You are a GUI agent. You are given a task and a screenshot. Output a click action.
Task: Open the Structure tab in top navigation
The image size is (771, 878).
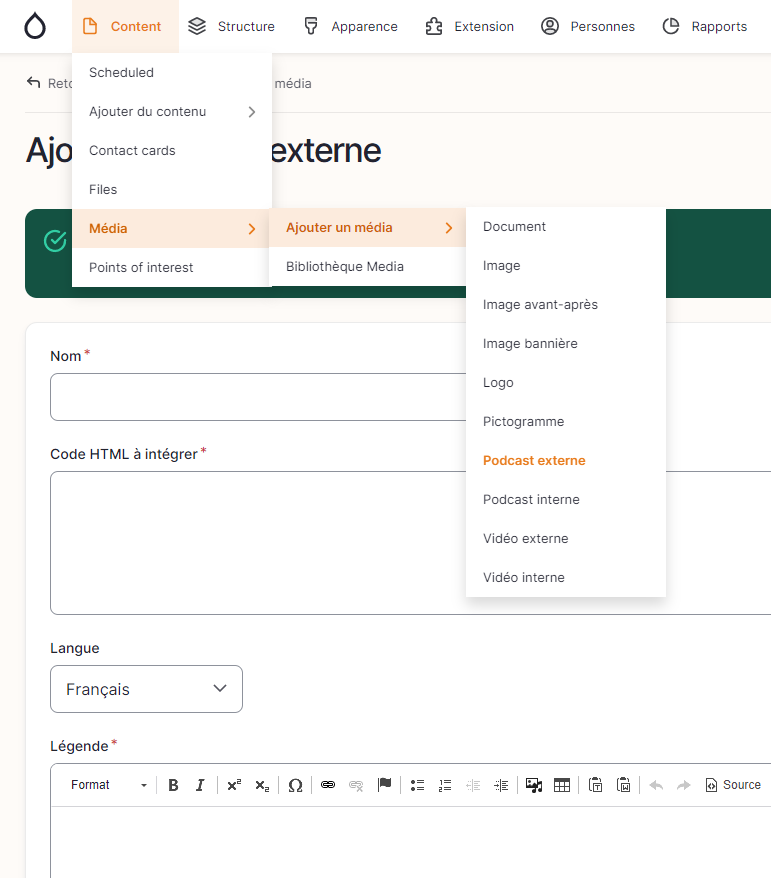[x=231, y=26]
